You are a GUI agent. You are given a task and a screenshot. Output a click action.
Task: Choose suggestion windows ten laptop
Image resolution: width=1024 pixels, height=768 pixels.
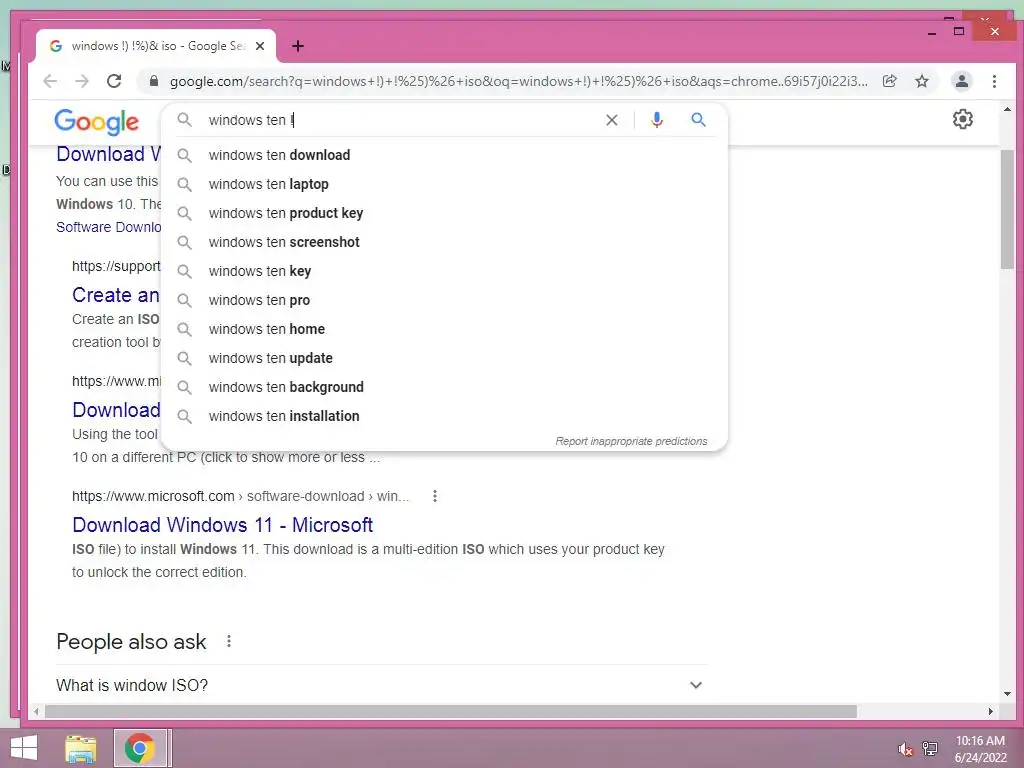(x=444, y=184)
